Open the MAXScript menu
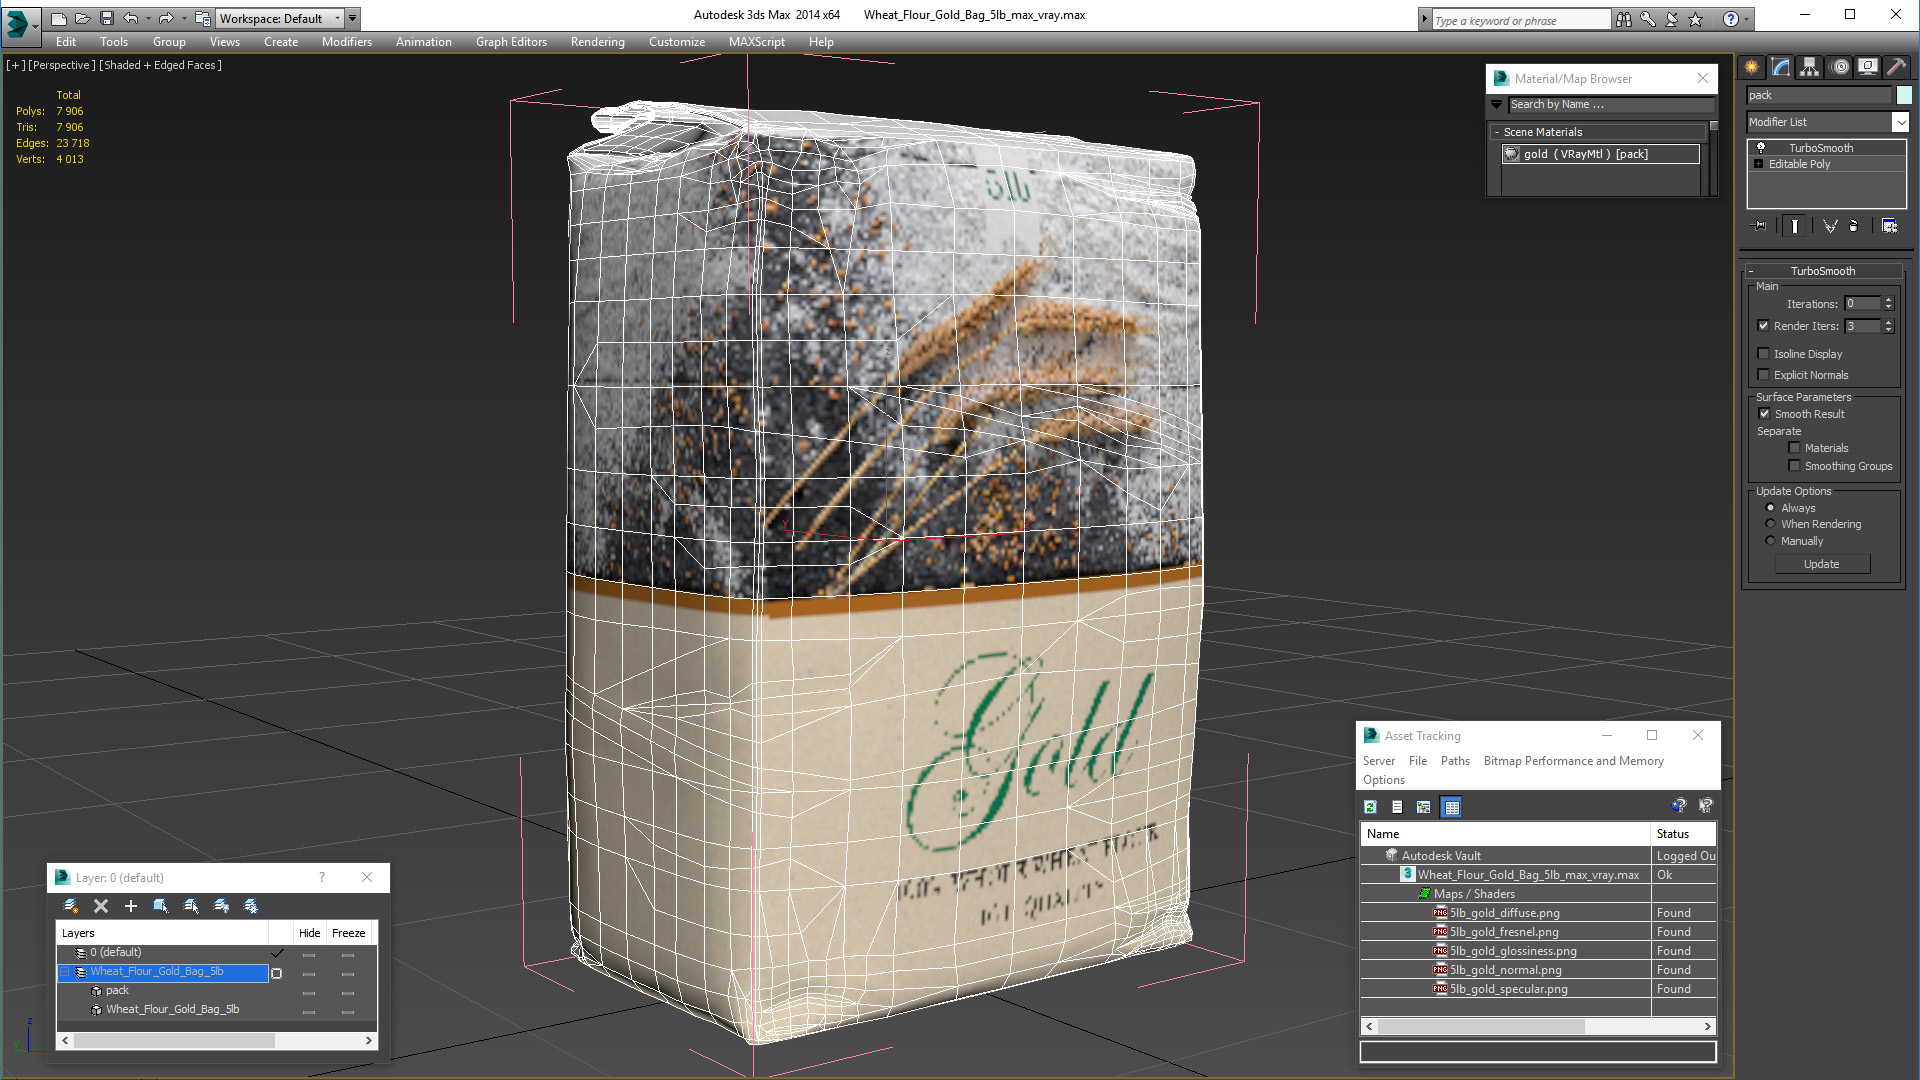The height and width of the screenshot is (1080, 1920). point(756,42)
